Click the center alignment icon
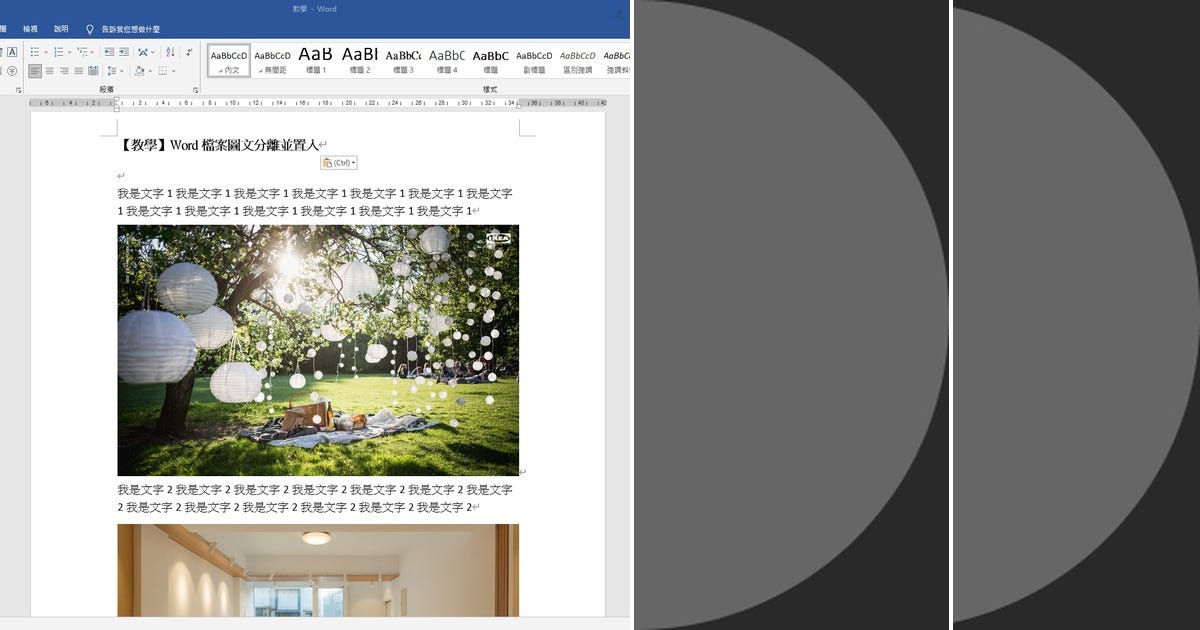Image resolution: width=1200 pixels, height=630 pixels. pos(50,70)
